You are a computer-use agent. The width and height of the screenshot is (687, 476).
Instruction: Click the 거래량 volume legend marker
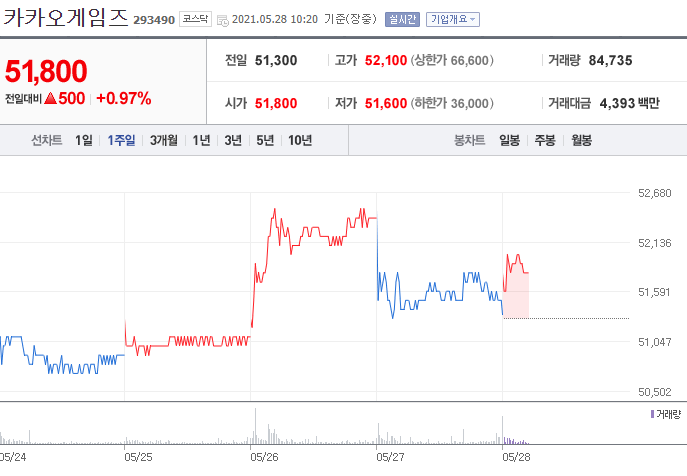coord(652,414)
